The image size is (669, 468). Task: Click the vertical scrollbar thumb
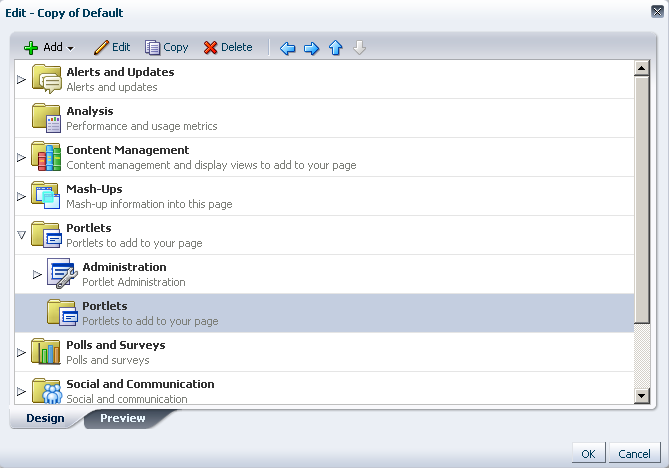[x=642, y=199]
